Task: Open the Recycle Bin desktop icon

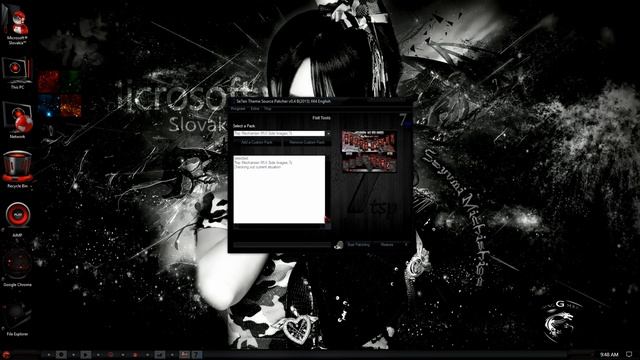Action: (17, 169)
